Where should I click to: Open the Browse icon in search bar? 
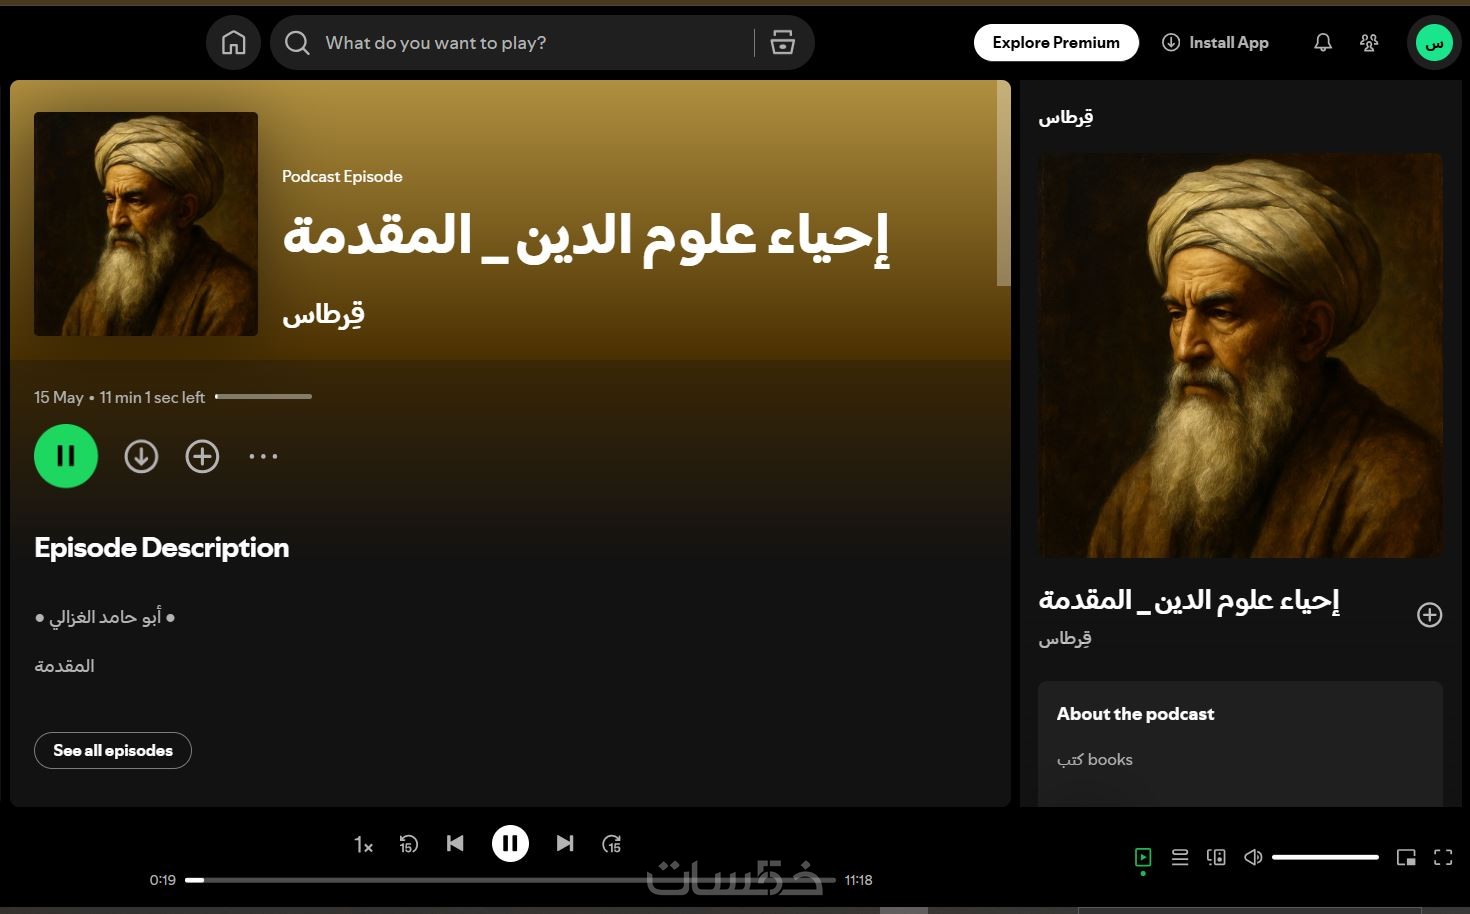[782, 43]
